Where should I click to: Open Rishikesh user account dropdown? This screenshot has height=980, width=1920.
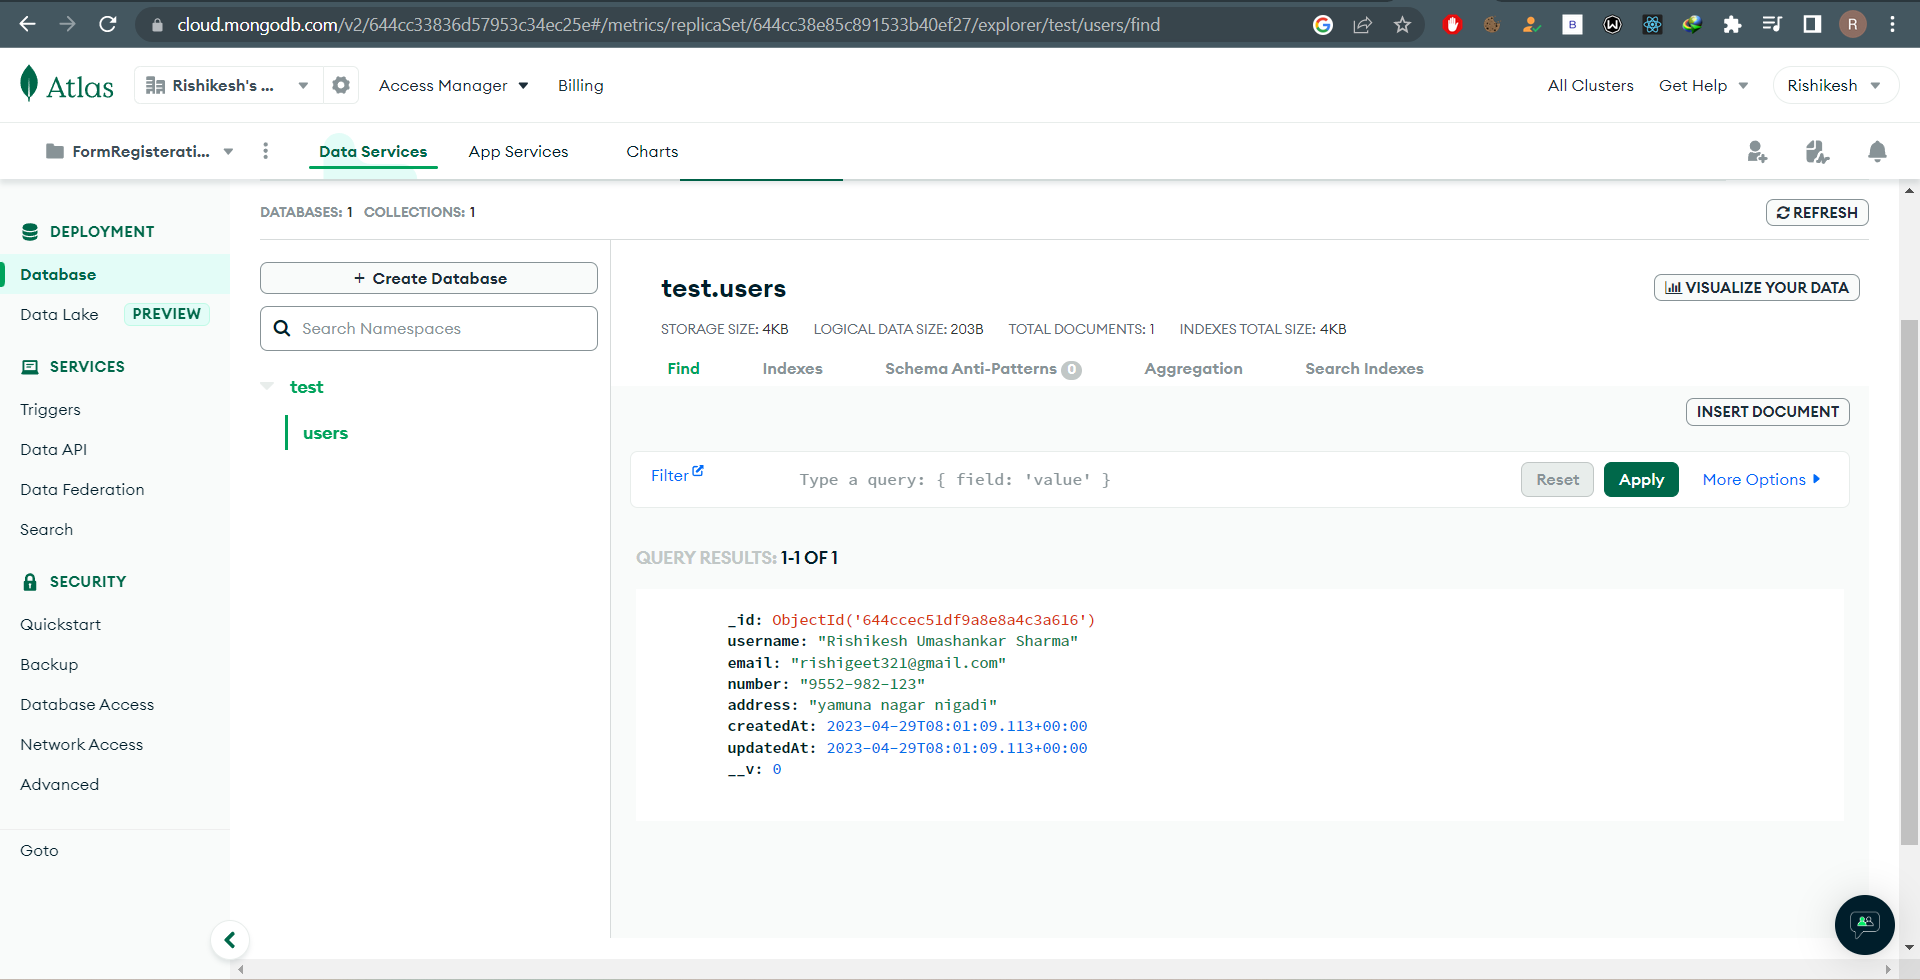1834,86
